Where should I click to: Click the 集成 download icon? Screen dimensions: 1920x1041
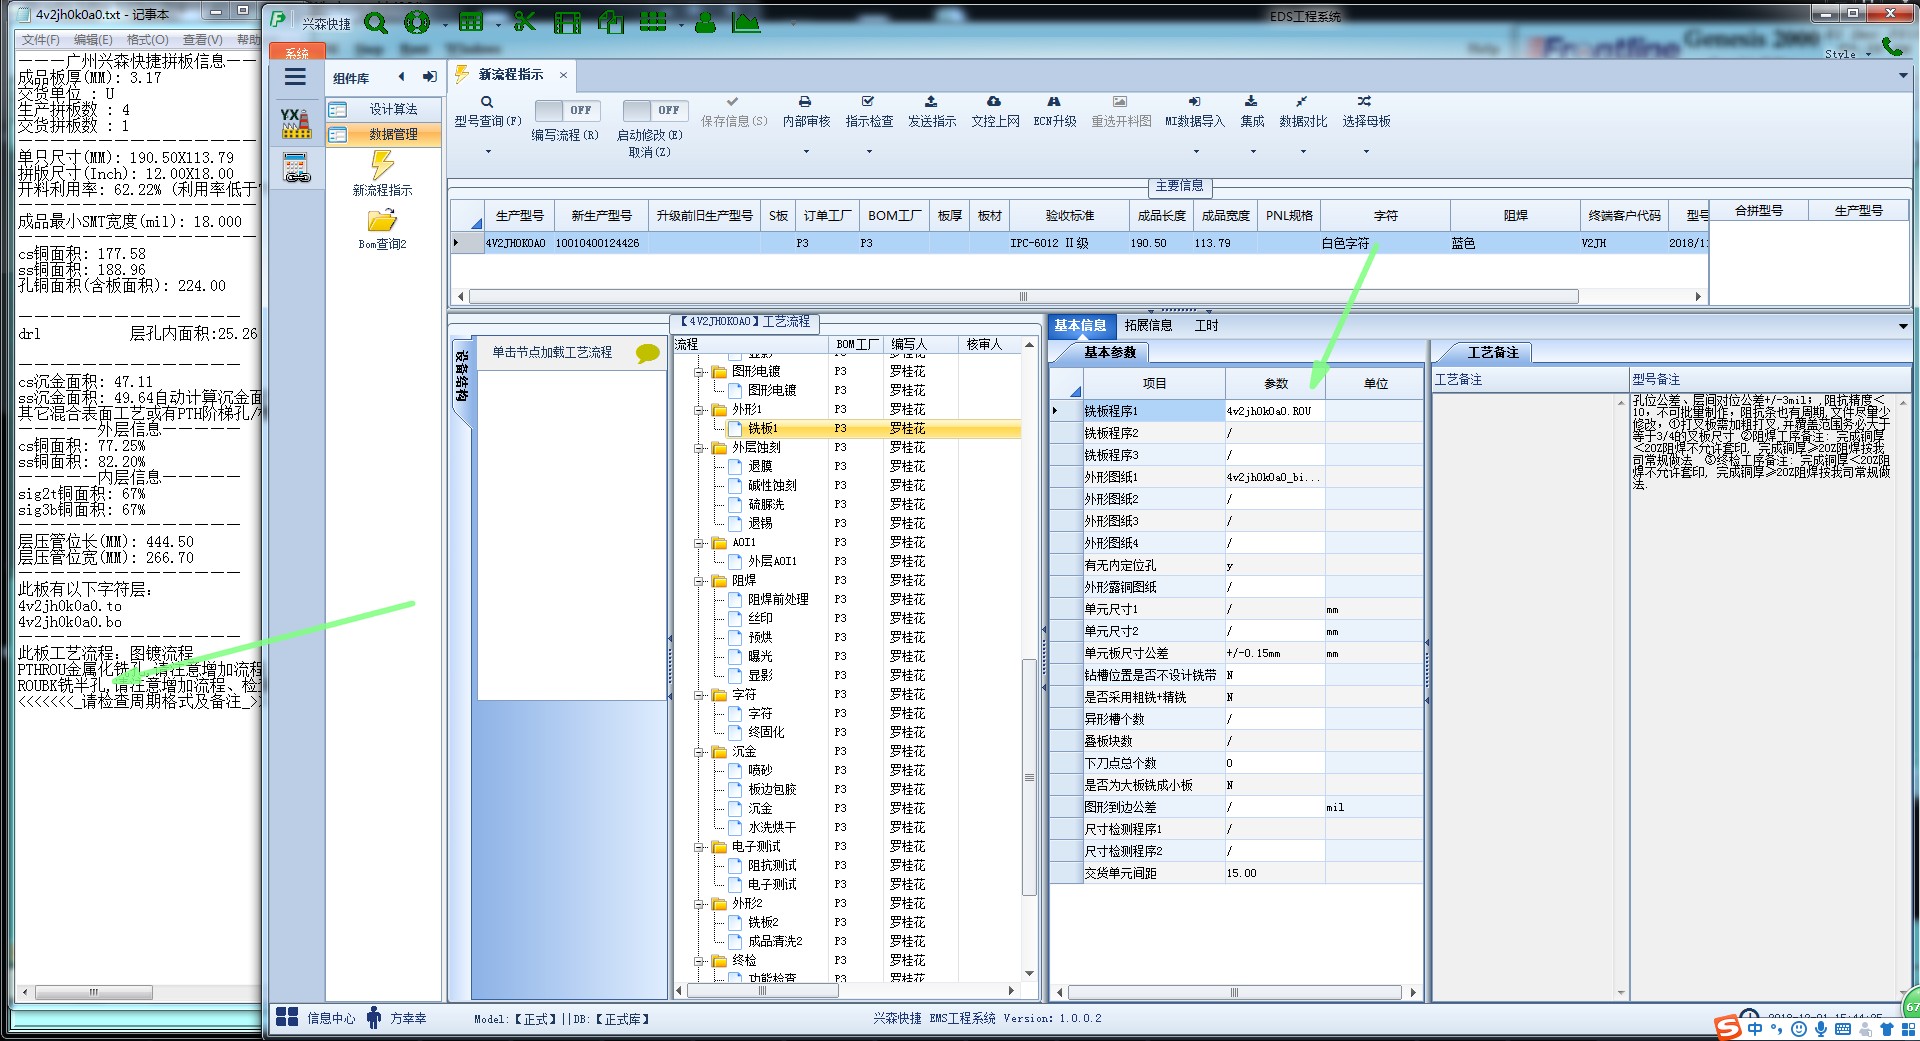tap(1251, 102)
